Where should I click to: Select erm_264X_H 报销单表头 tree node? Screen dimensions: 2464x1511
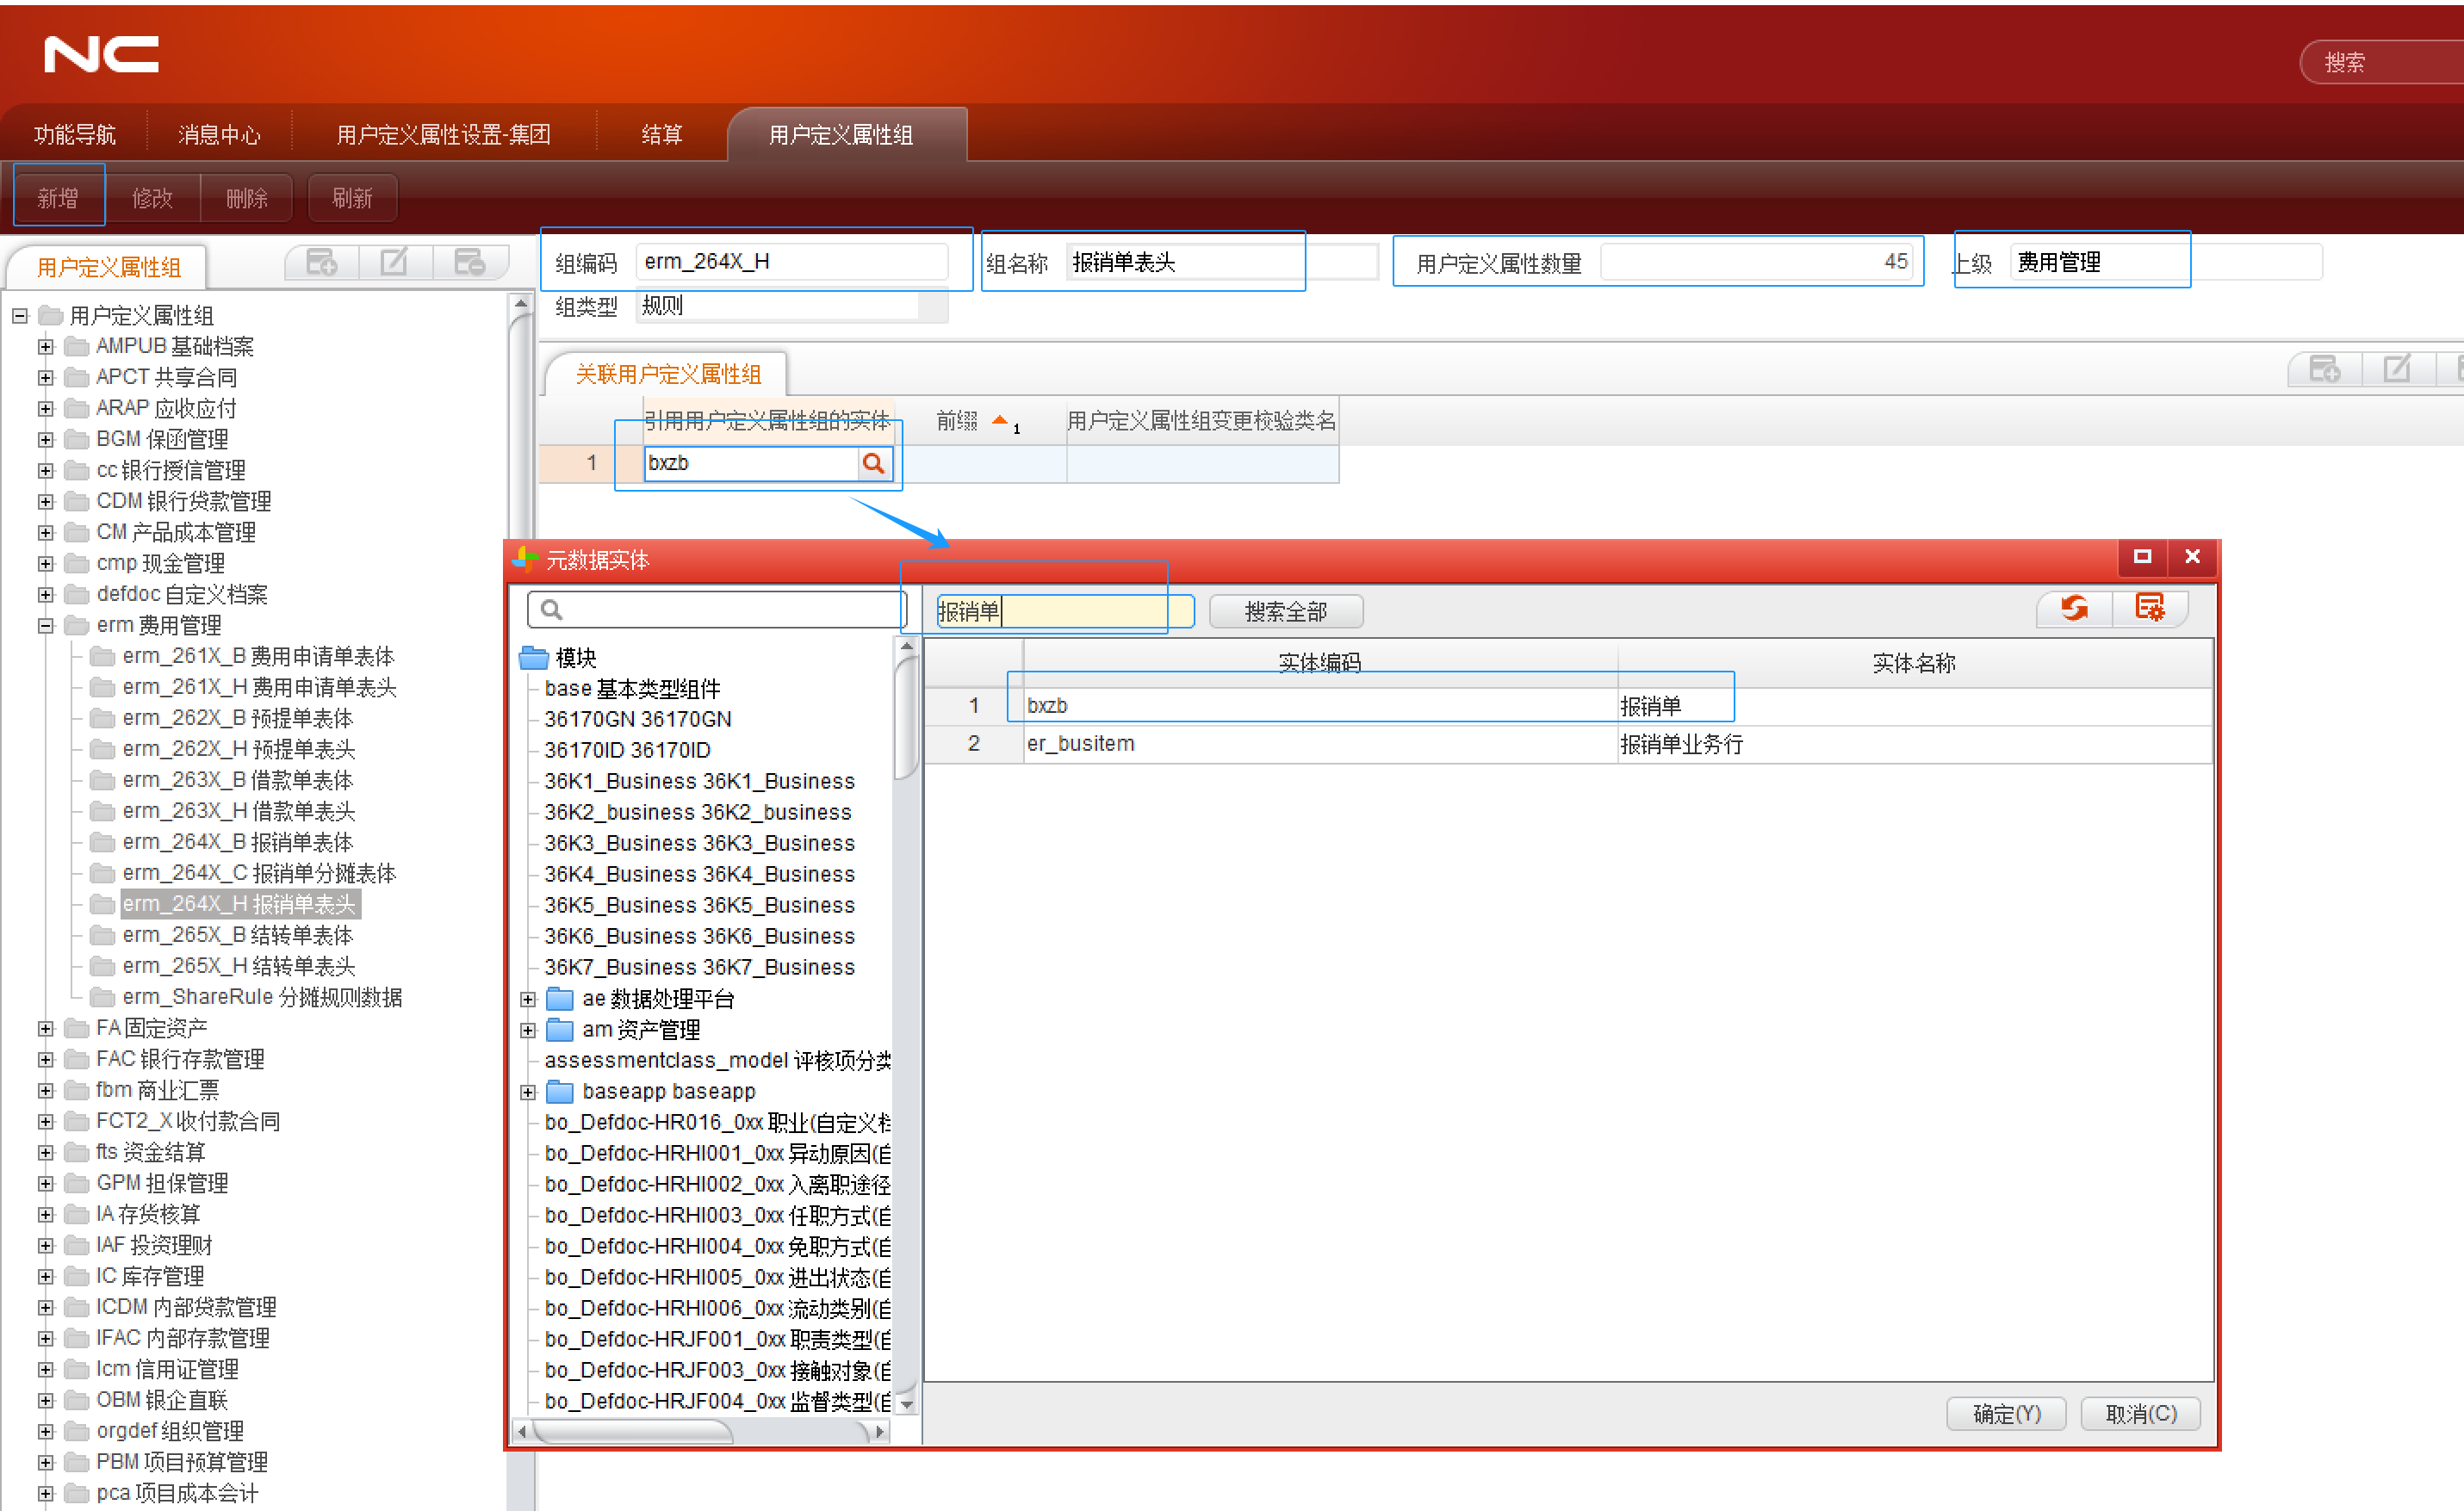point(239,904)
